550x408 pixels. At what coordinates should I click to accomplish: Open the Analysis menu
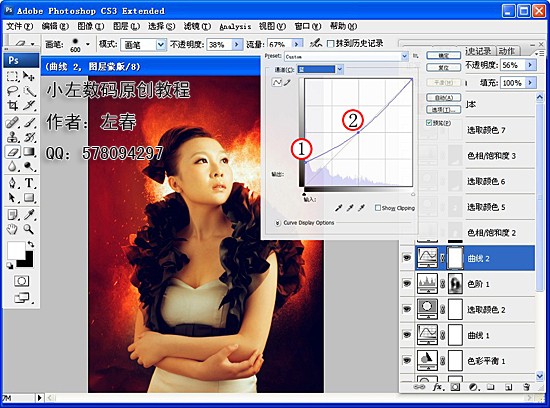pyautogui.click(x=235, y=26)
